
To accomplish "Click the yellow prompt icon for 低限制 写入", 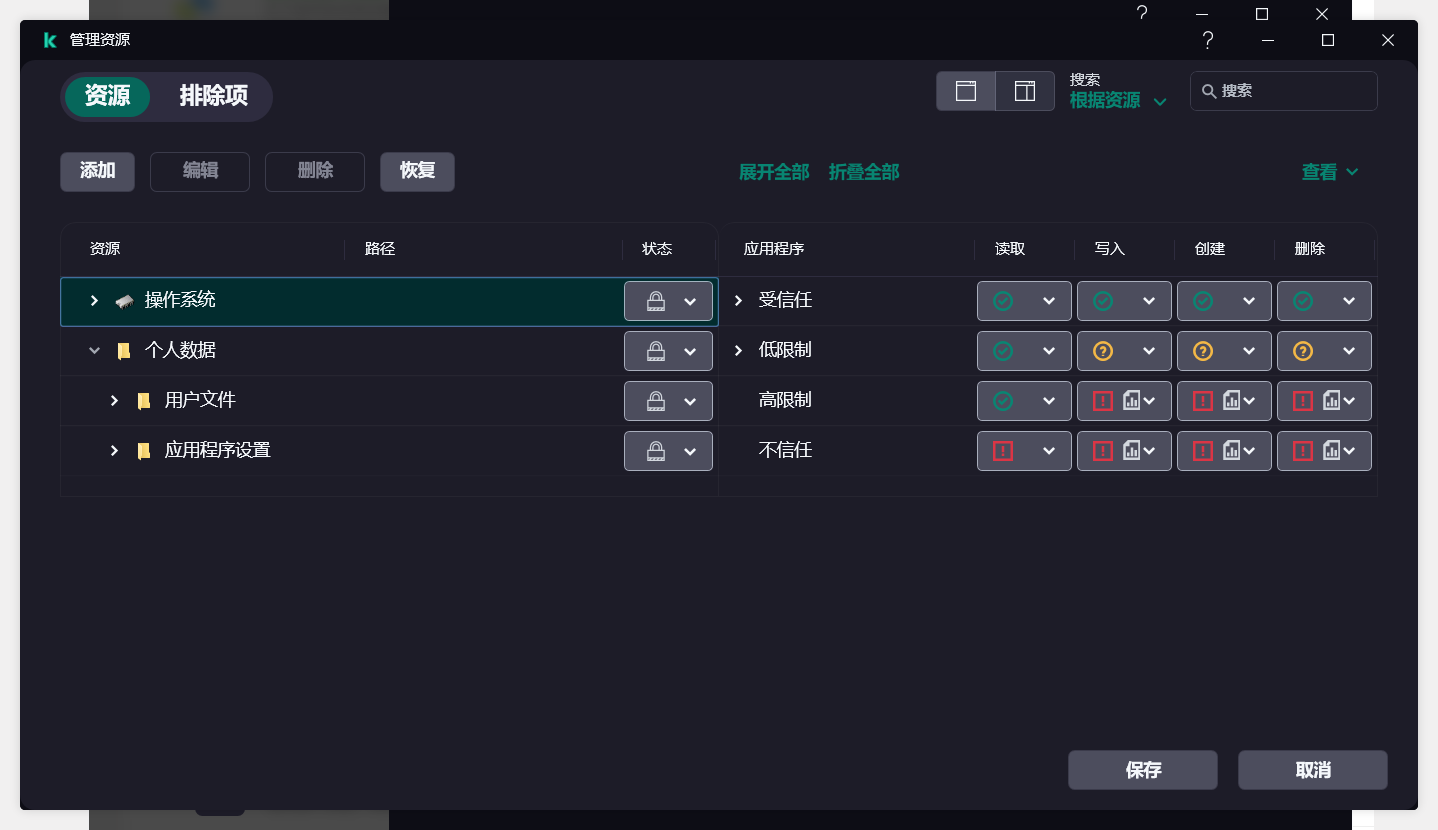I will tap(1103, 350).
